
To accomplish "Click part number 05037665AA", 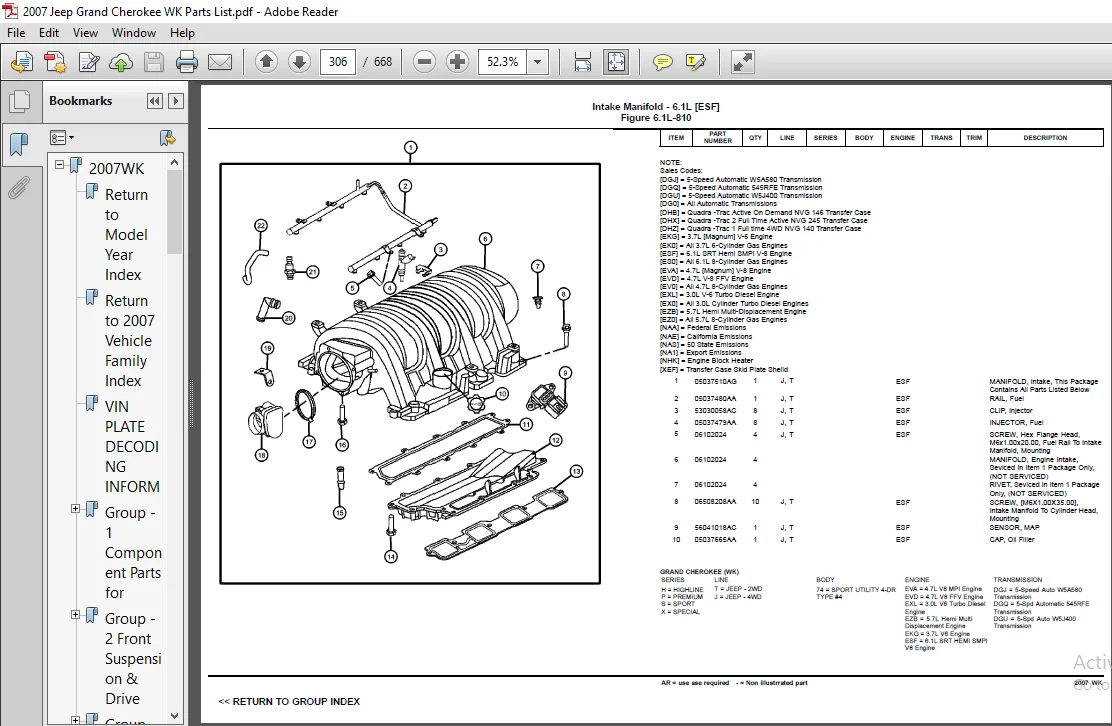I will (715, 540).
